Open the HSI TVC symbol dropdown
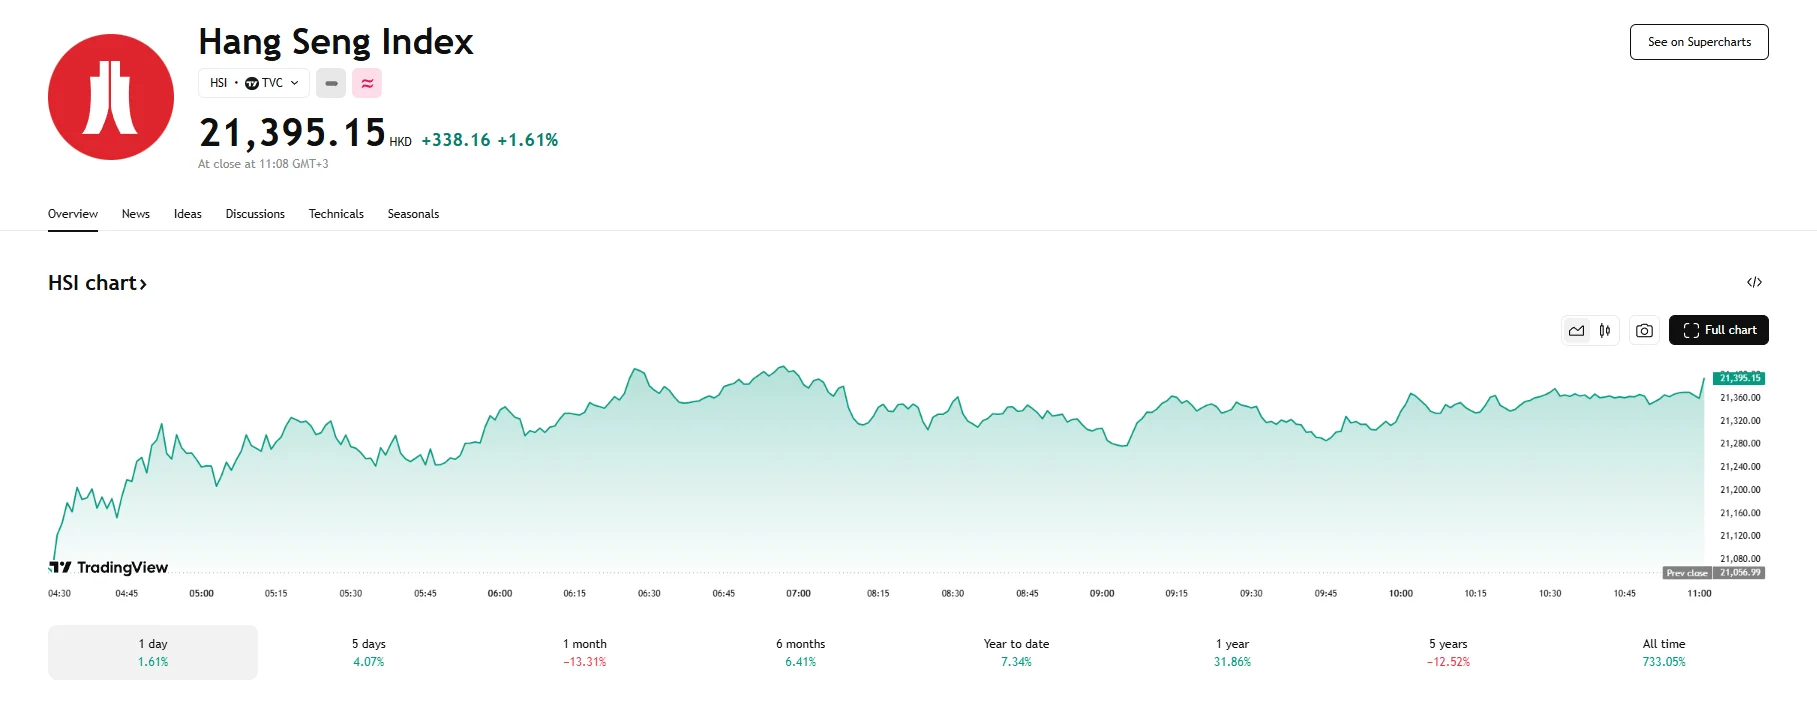1817x709 pixels. (x=254, y=83)
